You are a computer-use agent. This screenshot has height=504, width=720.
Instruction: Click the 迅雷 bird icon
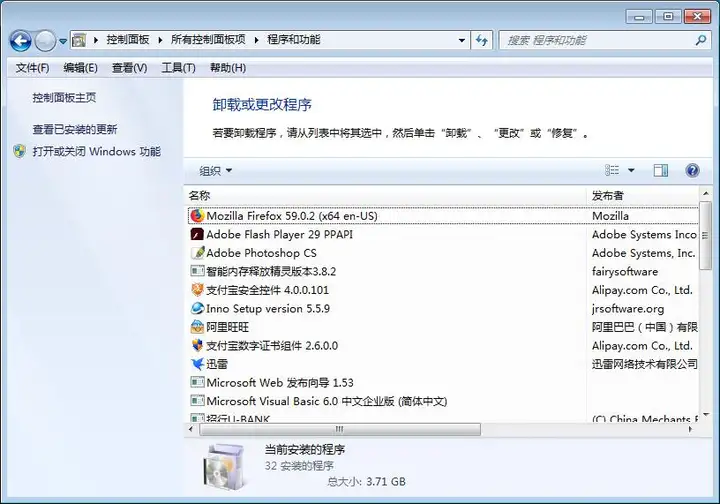[197, 364]
